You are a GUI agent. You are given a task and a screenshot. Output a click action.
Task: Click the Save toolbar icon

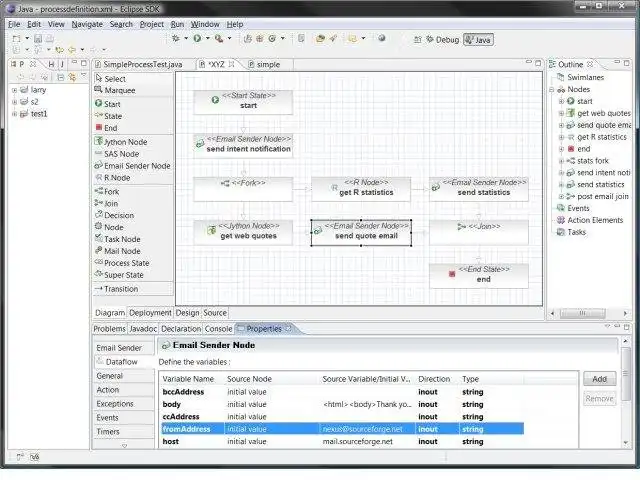click(x=38, y=38)
